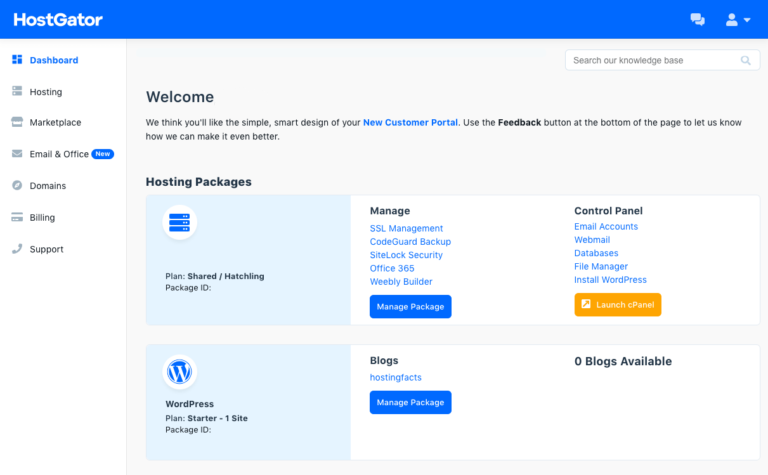Click the Email & Office envelope icon
Viewport: 768px width, 475px height.
point(17,154)
